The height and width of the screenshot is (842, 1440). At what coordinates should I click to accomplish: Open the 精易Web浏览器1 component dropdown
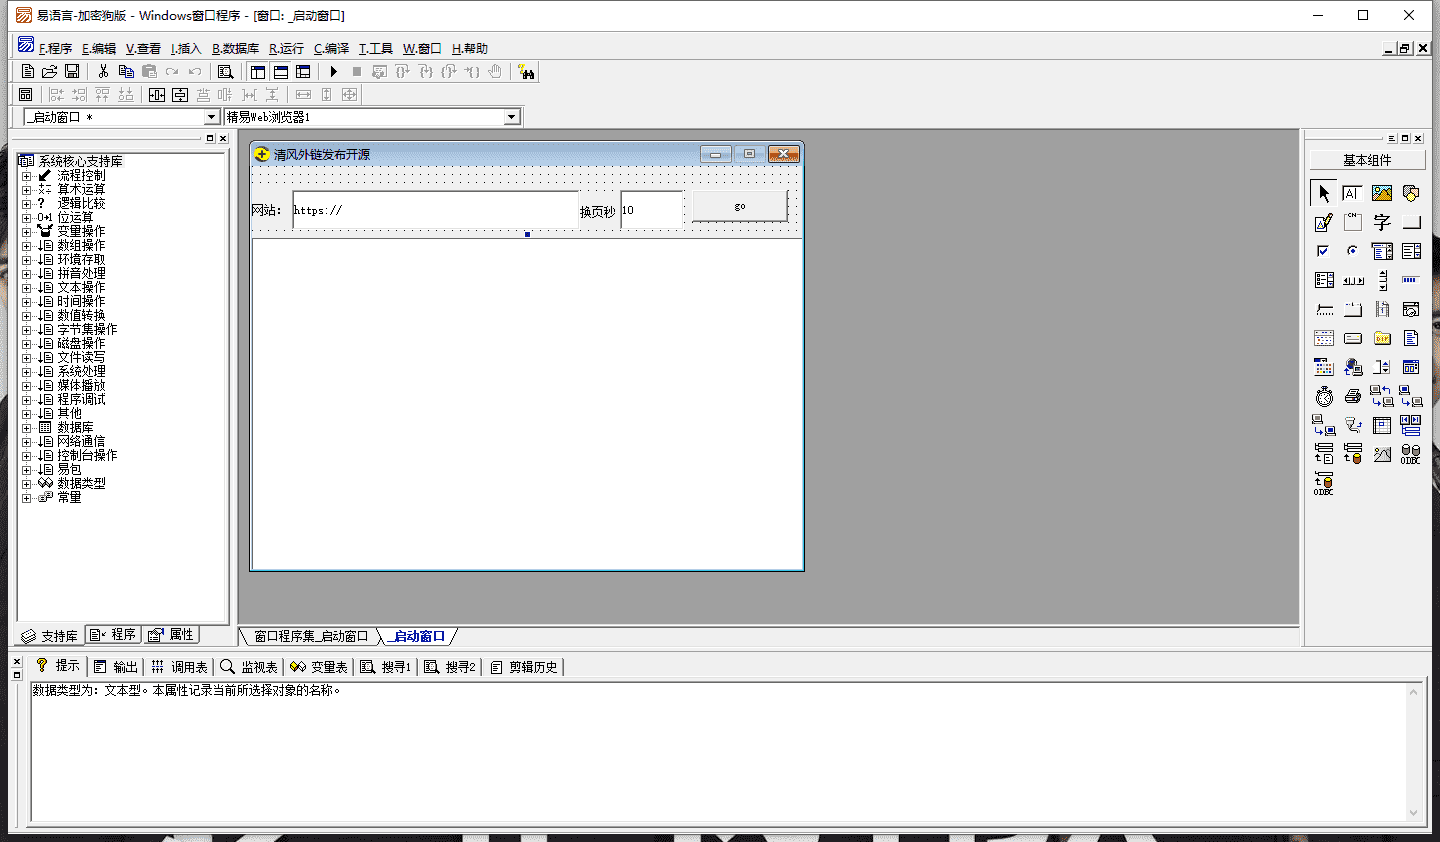pyautogui.click(x=511, y=117)
